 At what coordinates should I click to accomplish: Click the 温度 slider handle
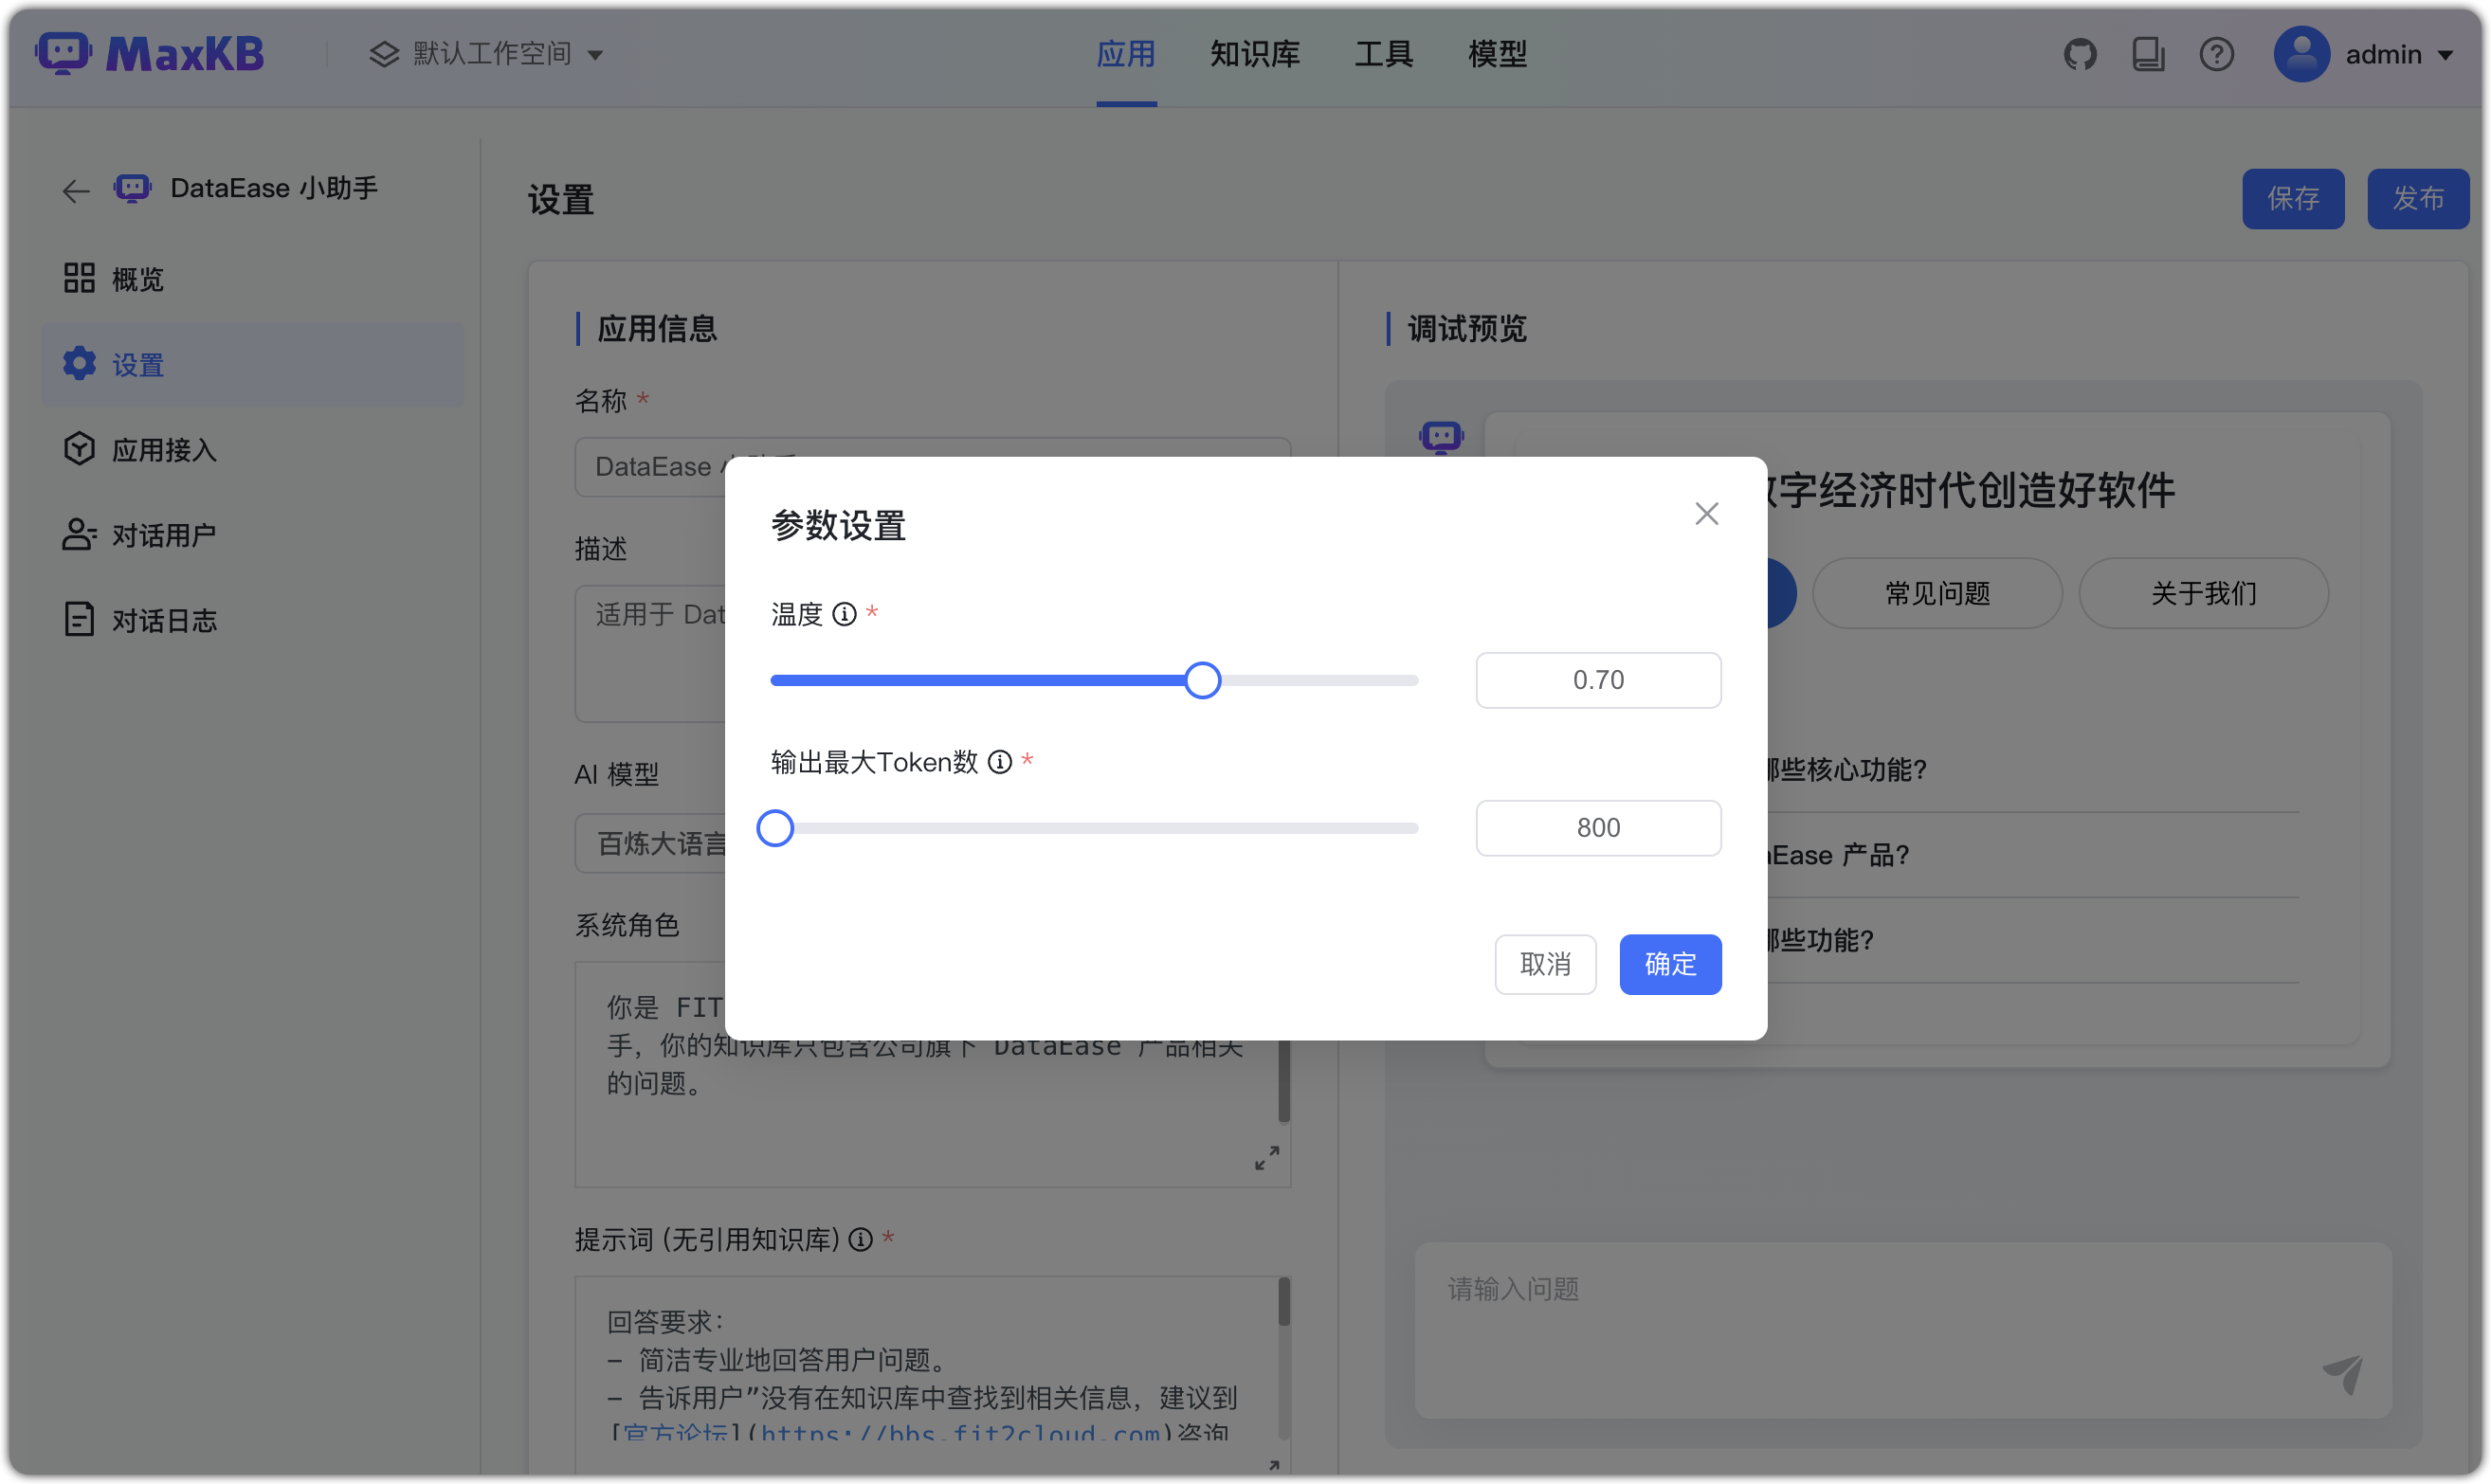1202,680
